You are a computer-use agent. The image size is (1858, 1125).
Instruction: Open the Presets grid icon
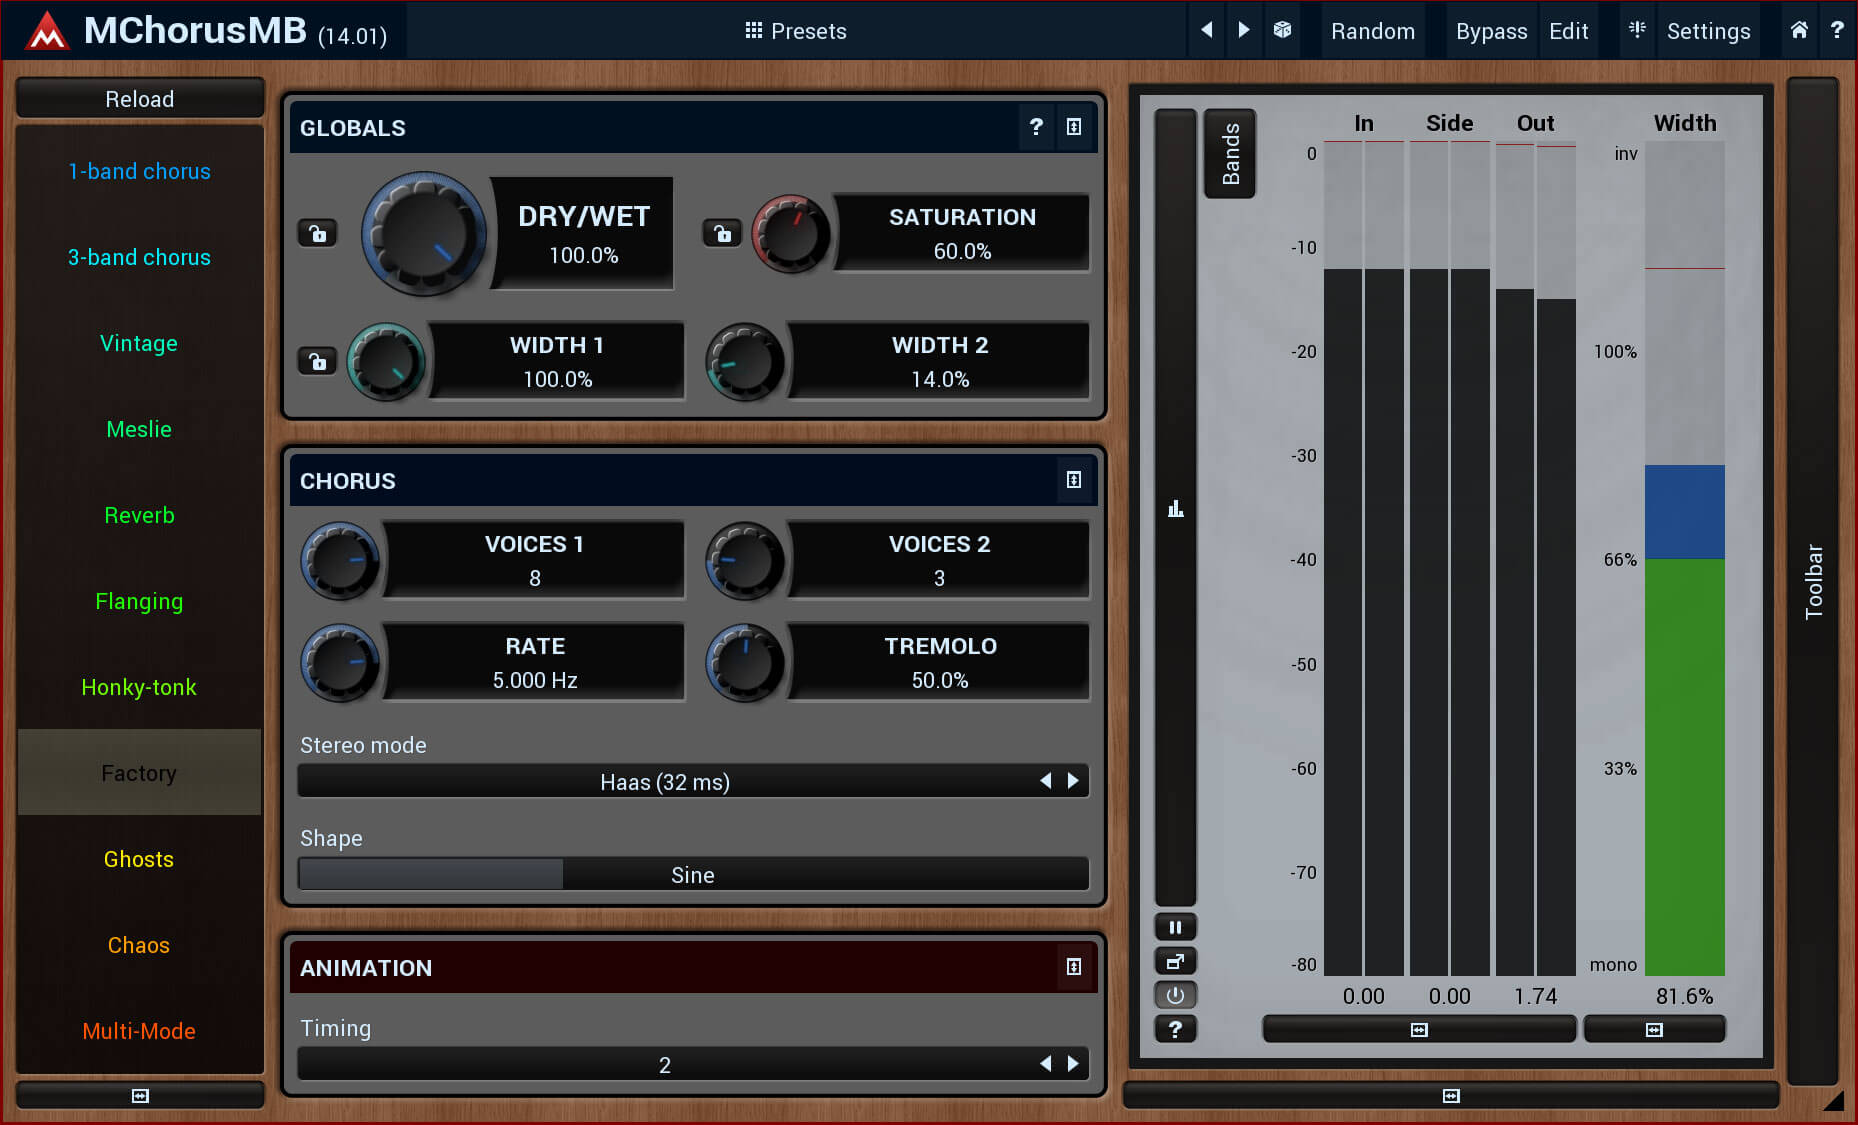click(753, 31)
